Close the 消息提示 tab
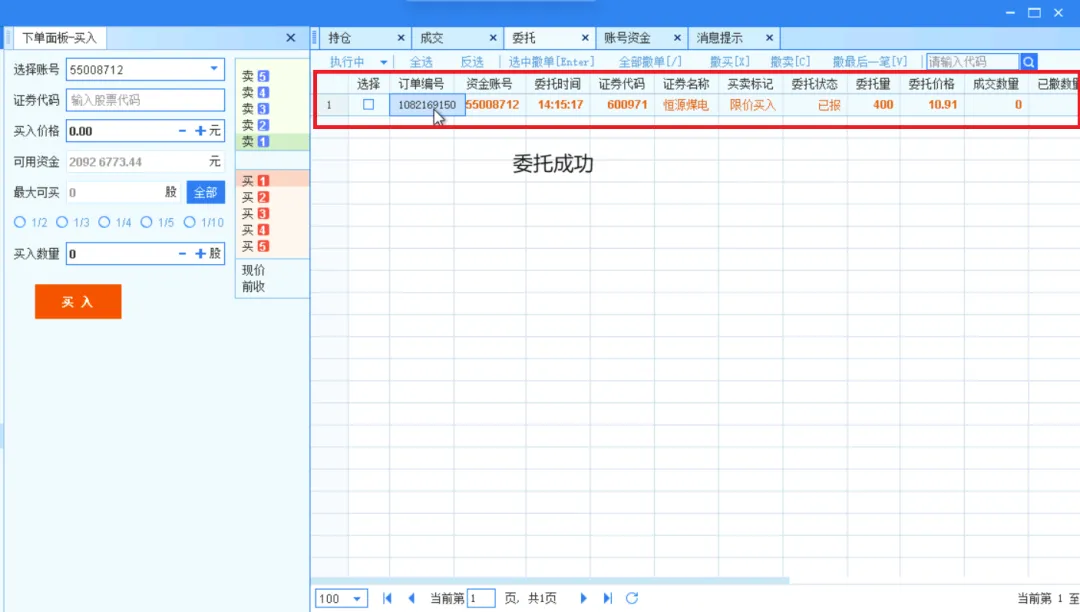 tap(769, 38)
